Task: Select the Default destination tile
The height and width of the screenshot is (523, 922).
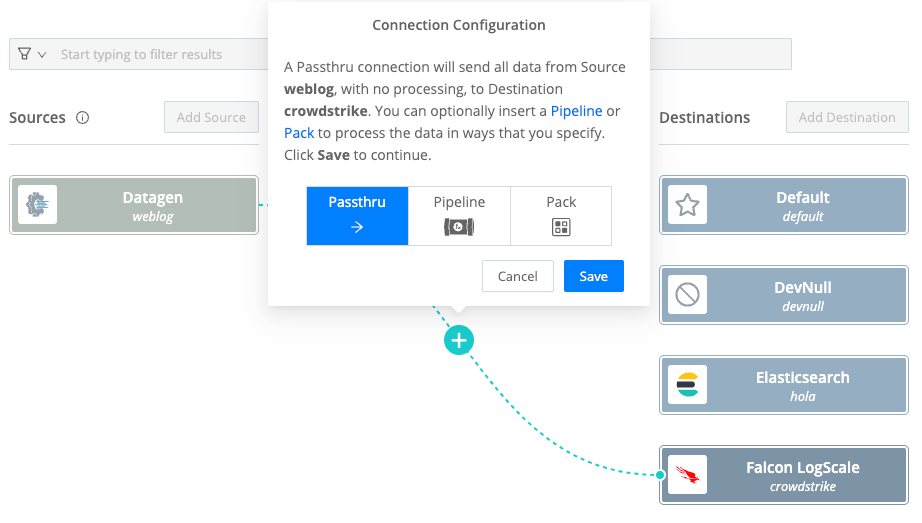Action: point(784,205)
